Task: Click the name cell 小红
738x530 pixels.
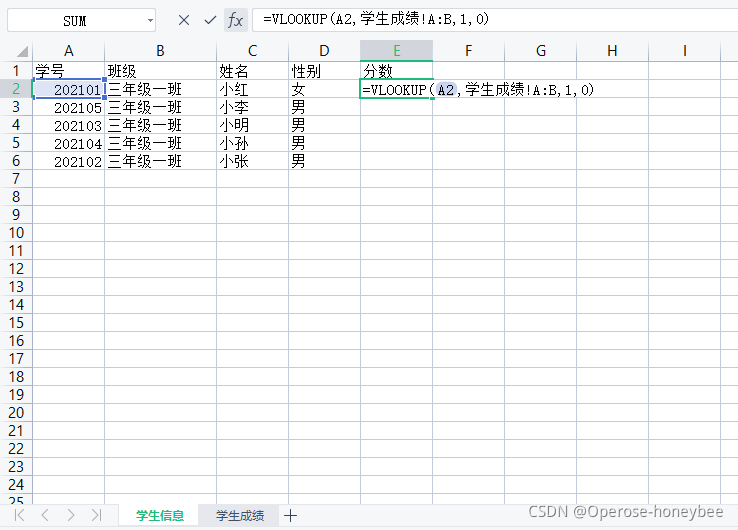Action: click(253, 89)
